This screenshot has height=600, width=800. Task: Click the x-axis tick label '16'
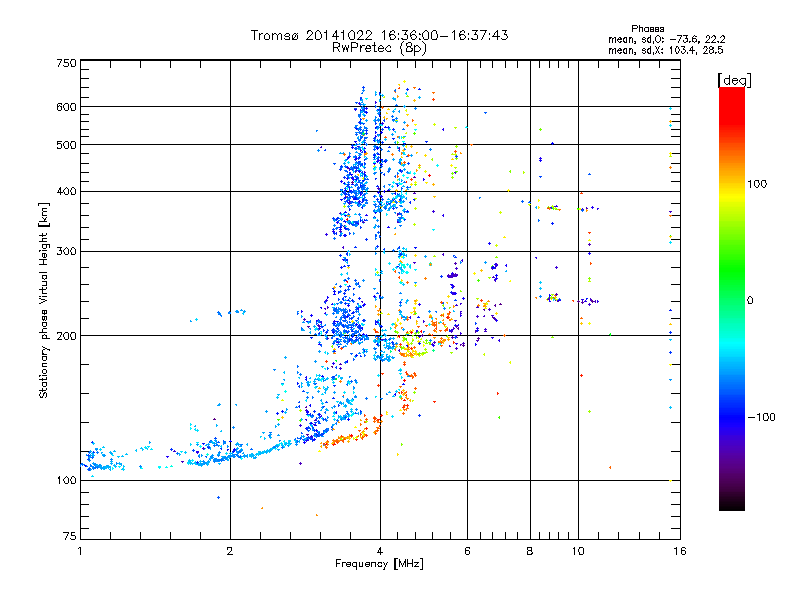pos(680,551)
